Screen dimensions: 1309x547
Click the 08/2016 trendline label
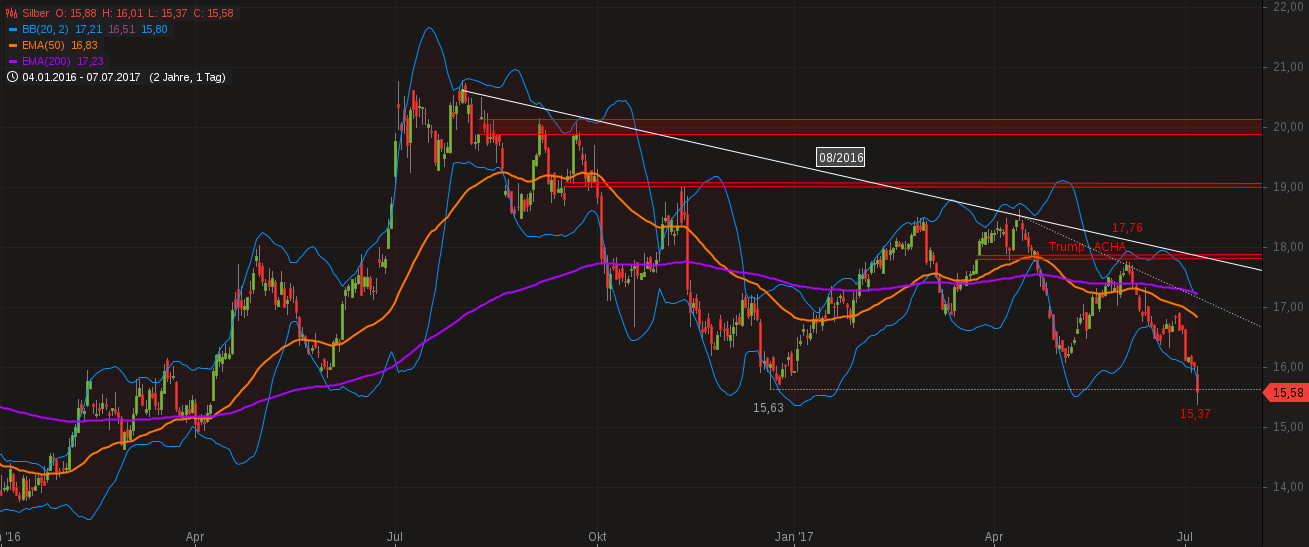point(840,157)
